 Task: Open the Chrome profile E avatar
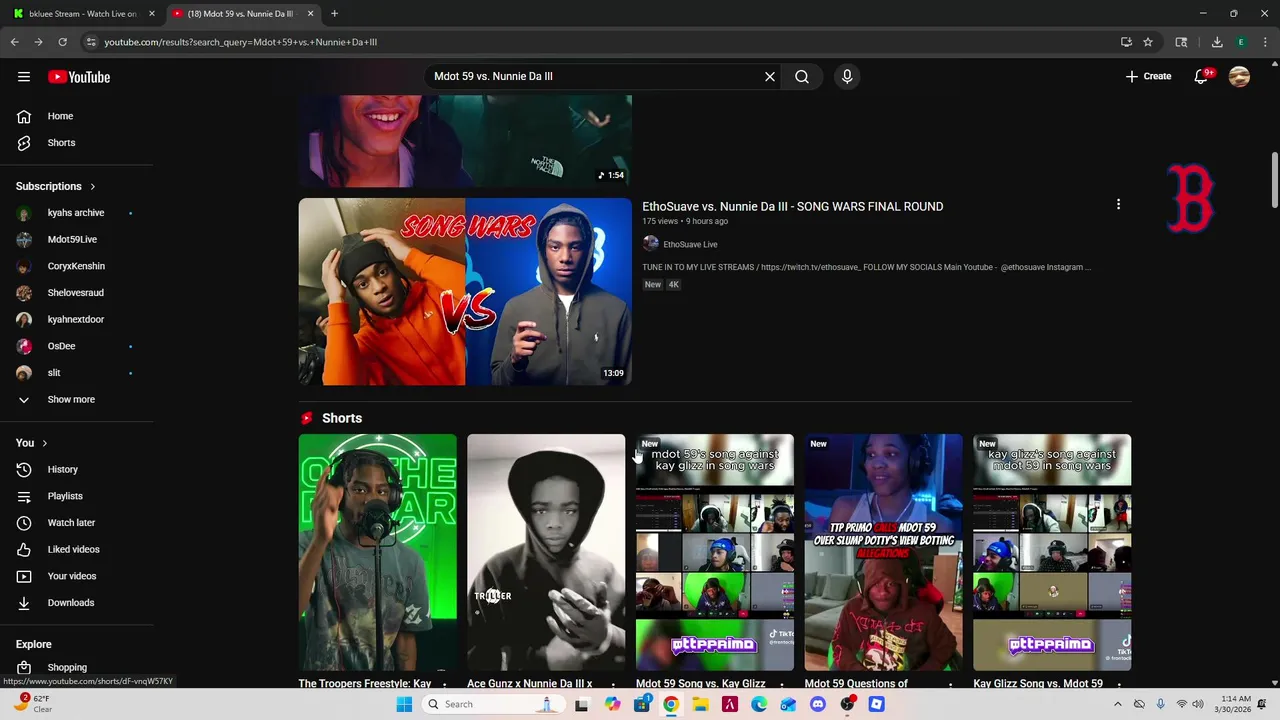(x=1241, y=42)
